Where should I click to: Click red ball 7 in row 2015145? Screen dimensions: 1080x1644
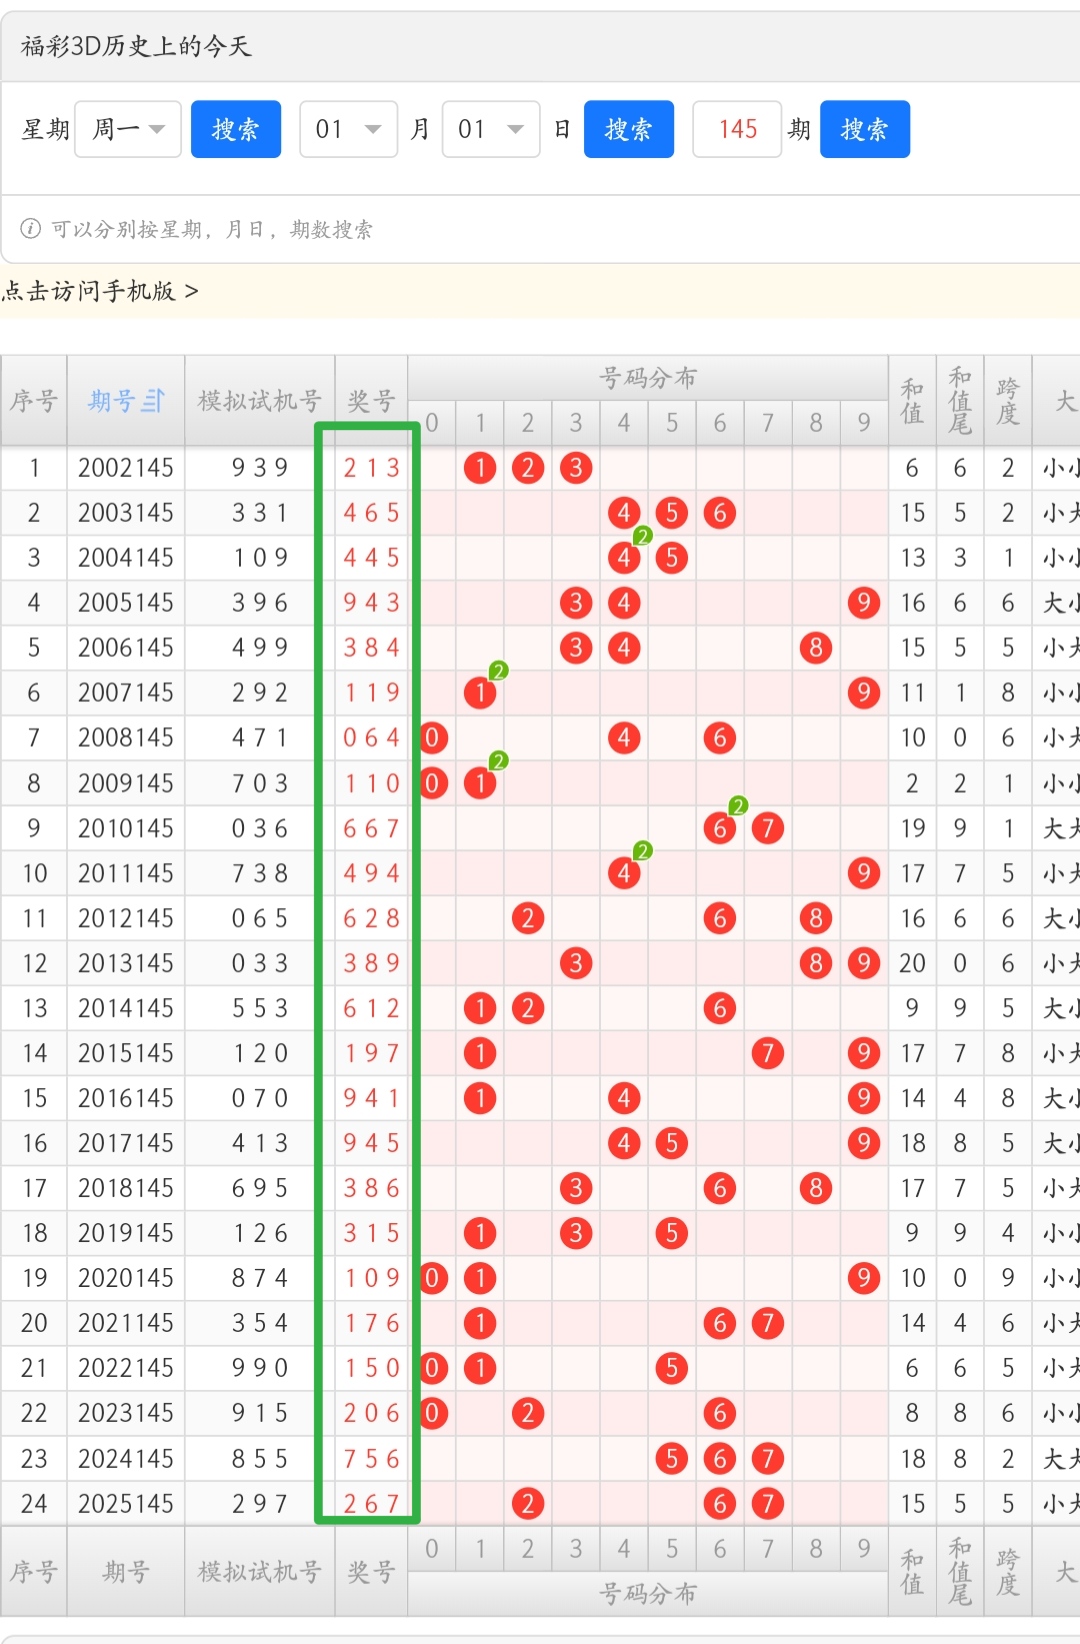click(768, 1053)
